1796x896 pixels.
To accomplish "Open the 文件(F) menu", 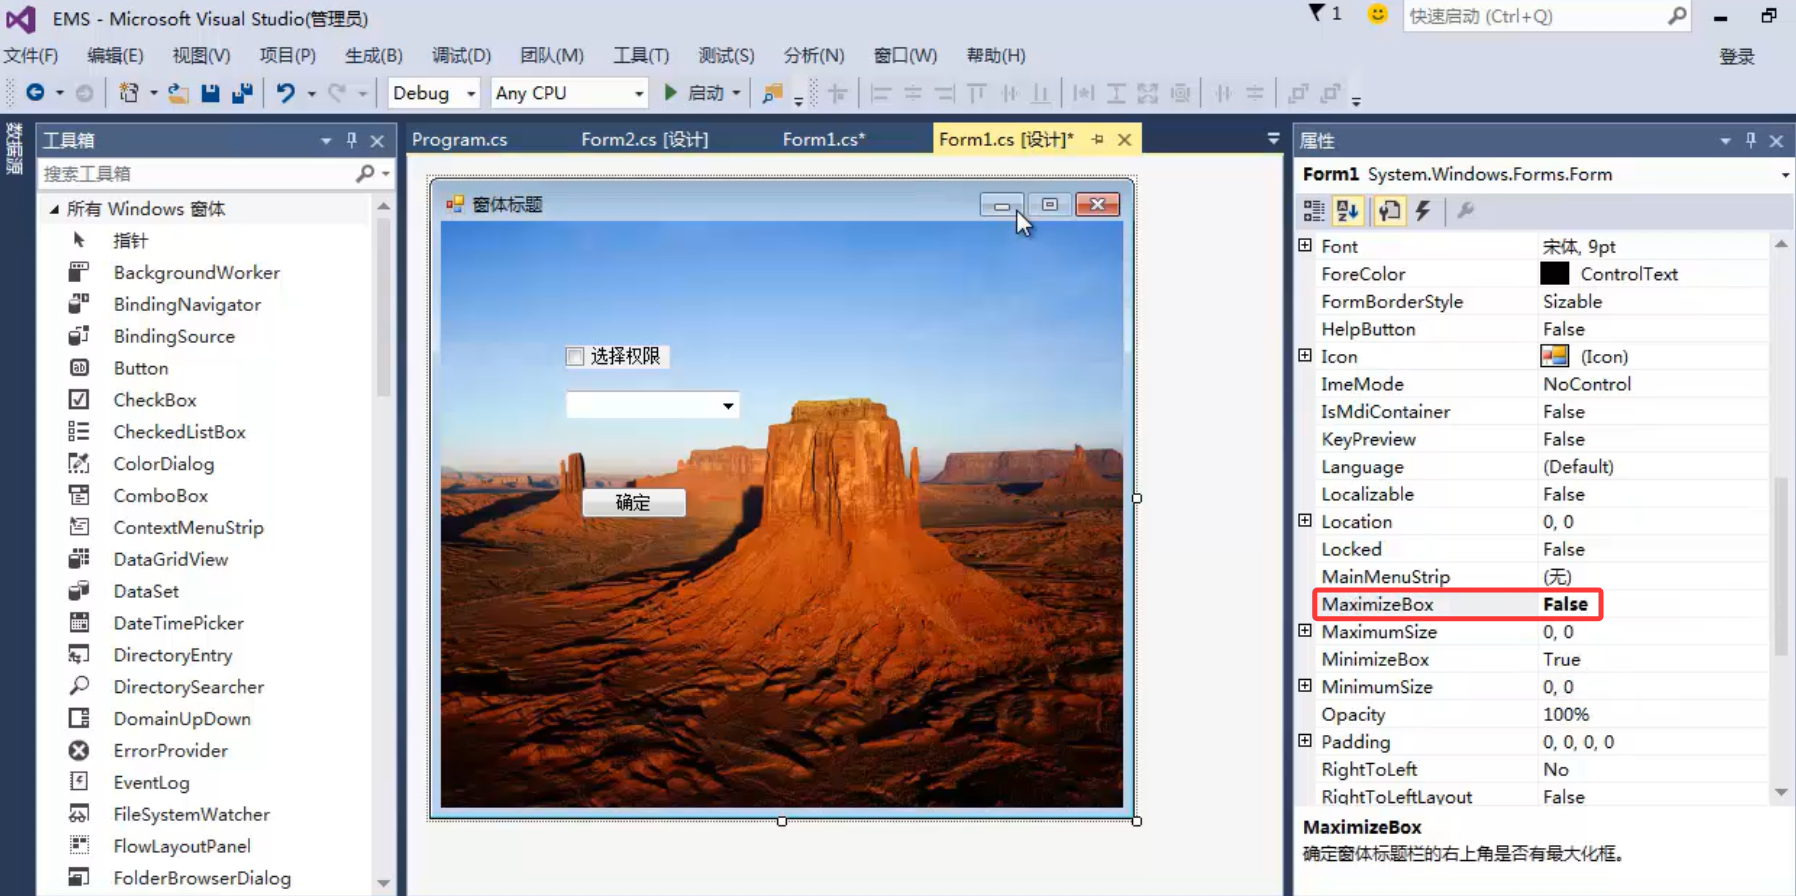I will 31,56.
